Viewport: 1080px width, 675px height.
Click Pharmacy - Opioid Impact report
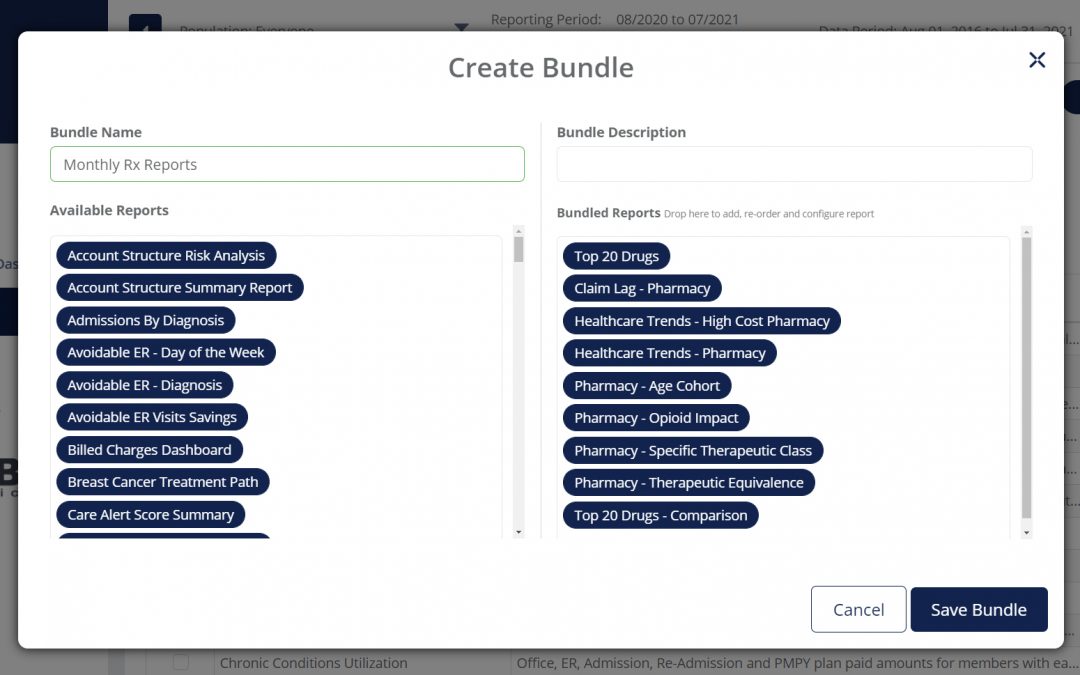click(x=656, y=418)
